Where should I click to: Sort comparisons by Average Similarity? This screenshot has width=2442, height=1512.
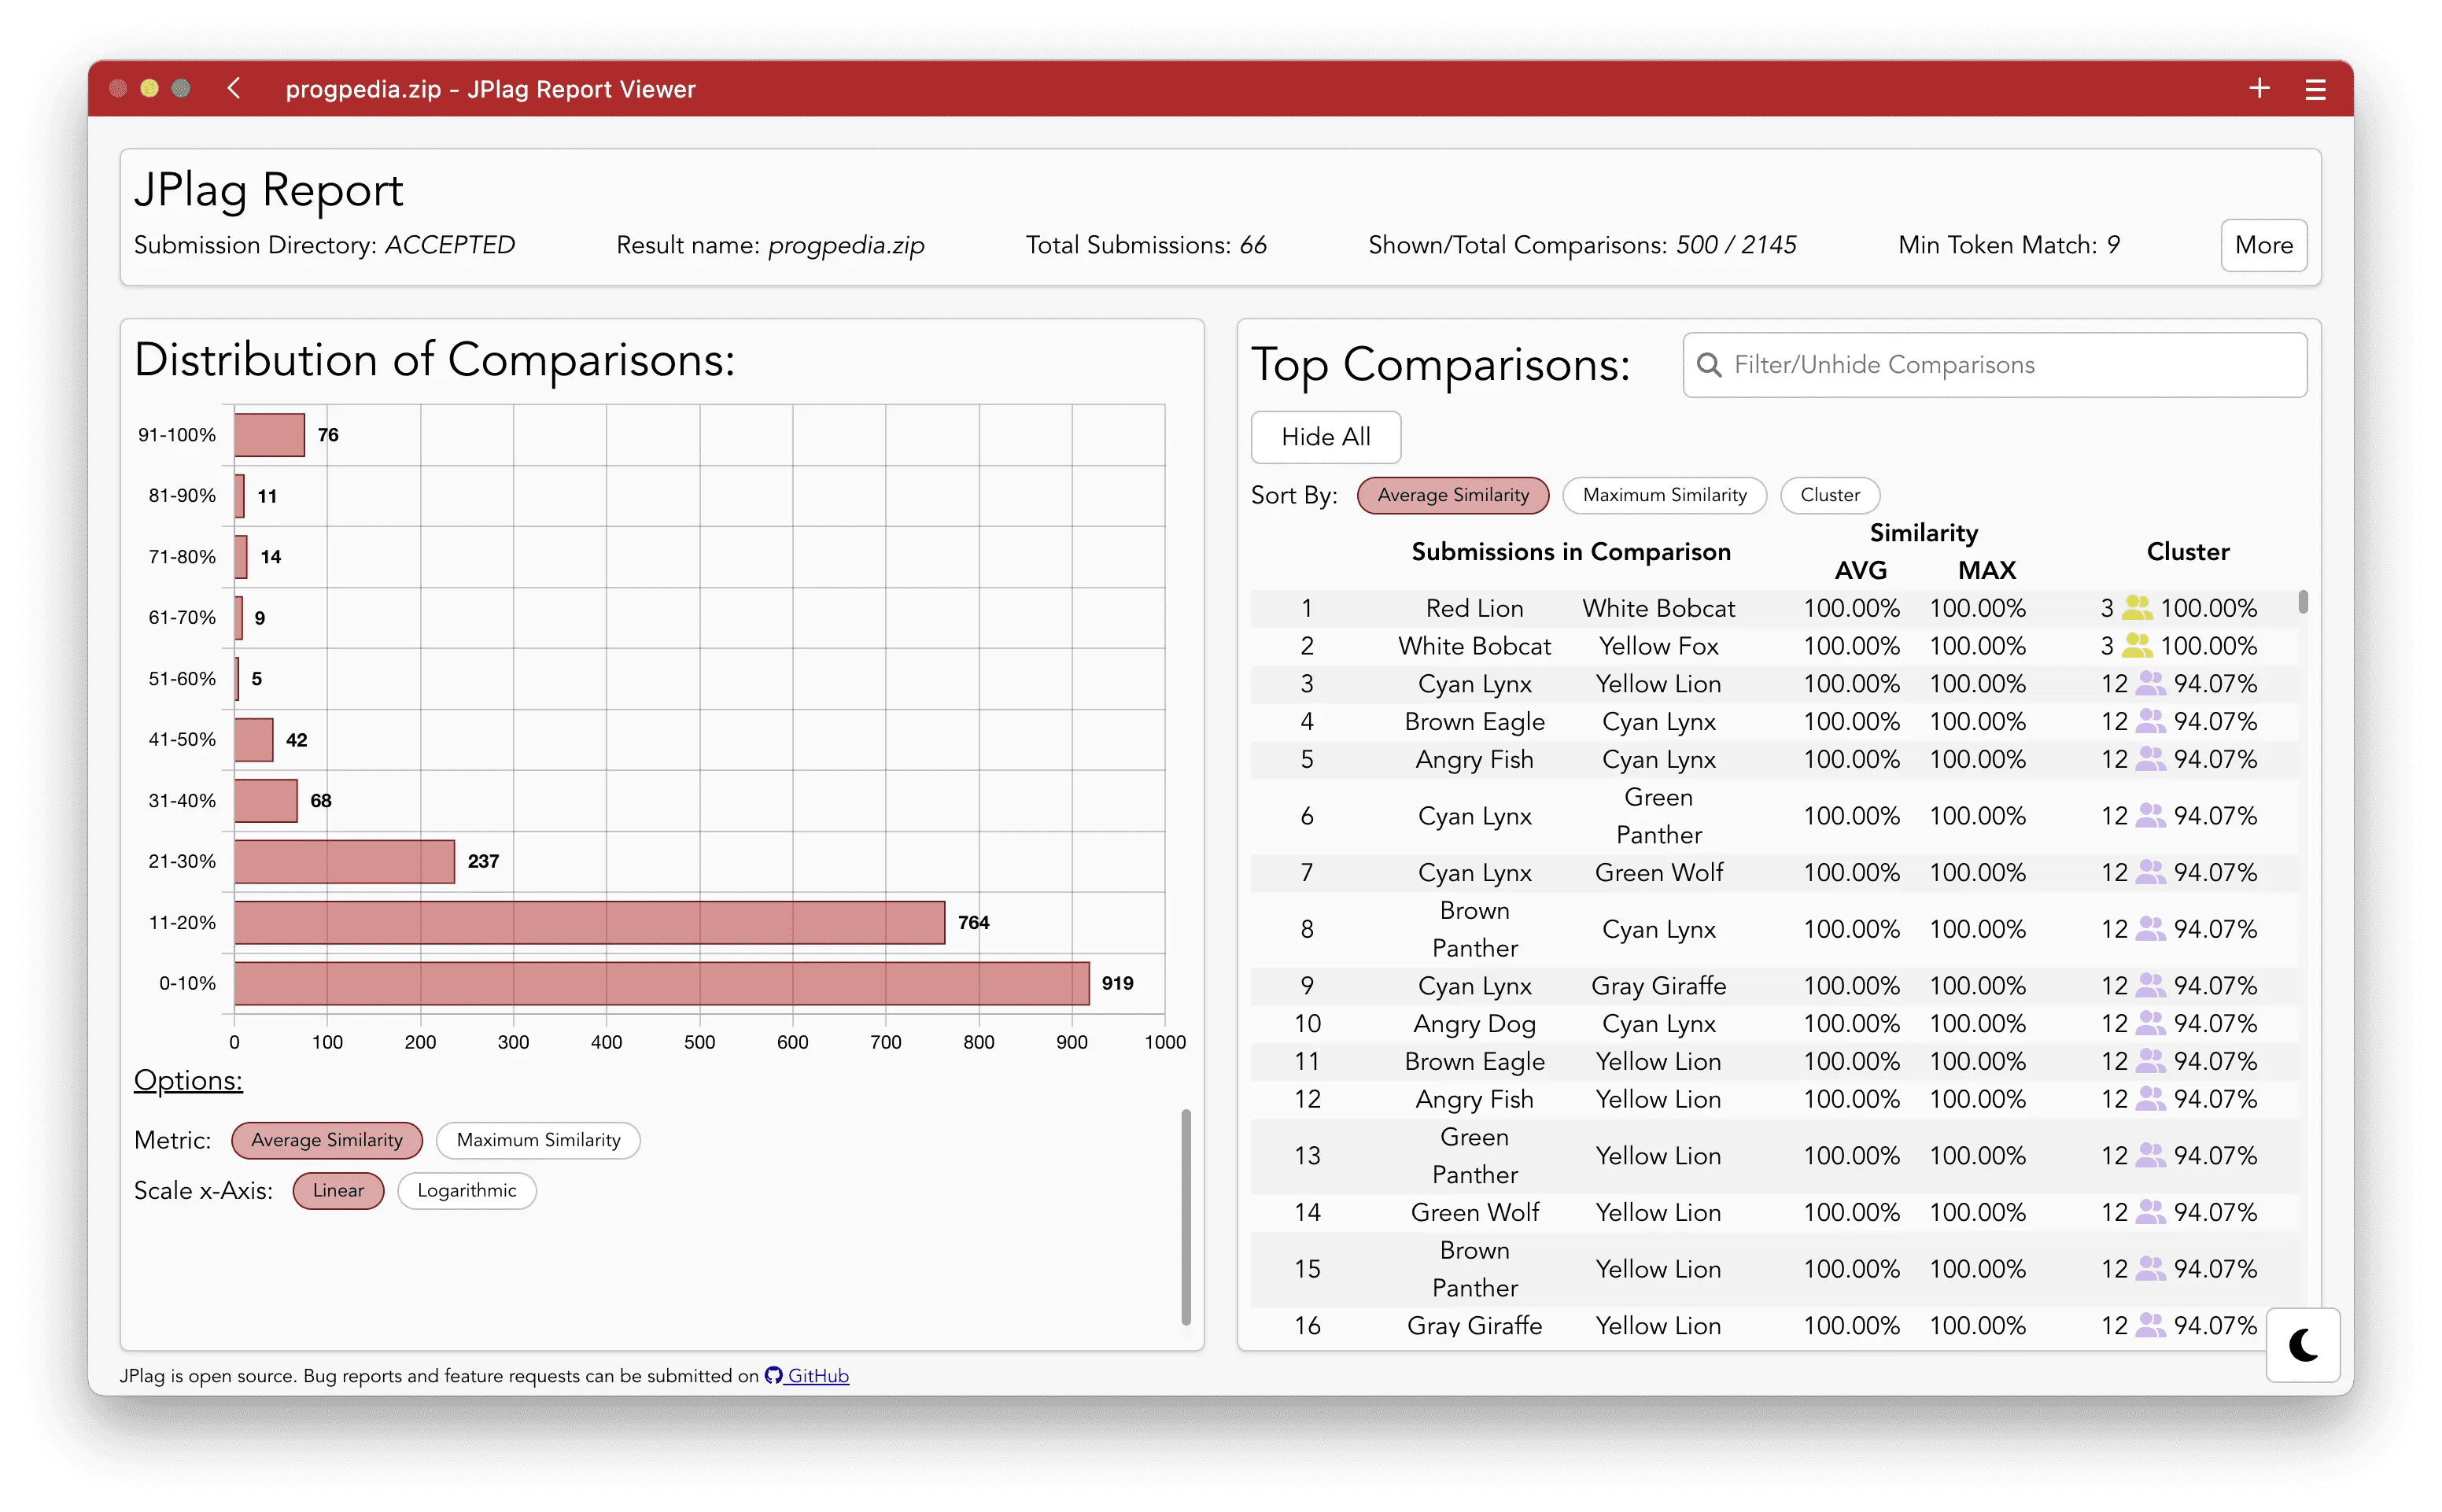click(1452, 495)
